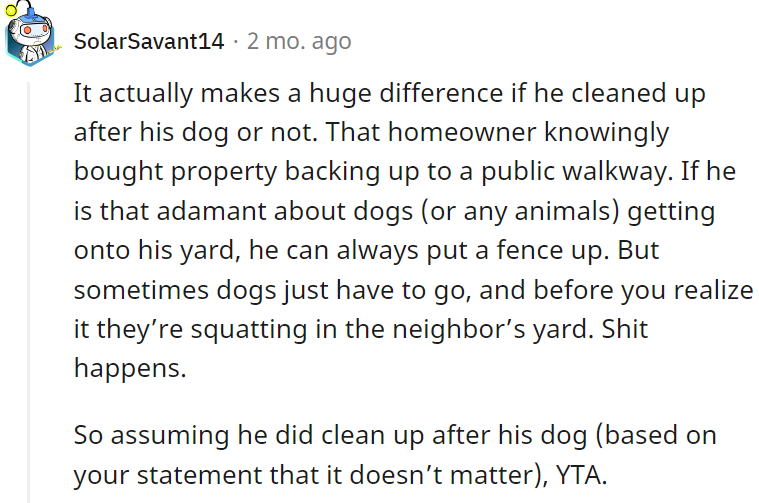The width and height of the screenshot is (759, 503).
Task: Click the word 'squatting' in the comment
Action: click(x=249, y=330)
